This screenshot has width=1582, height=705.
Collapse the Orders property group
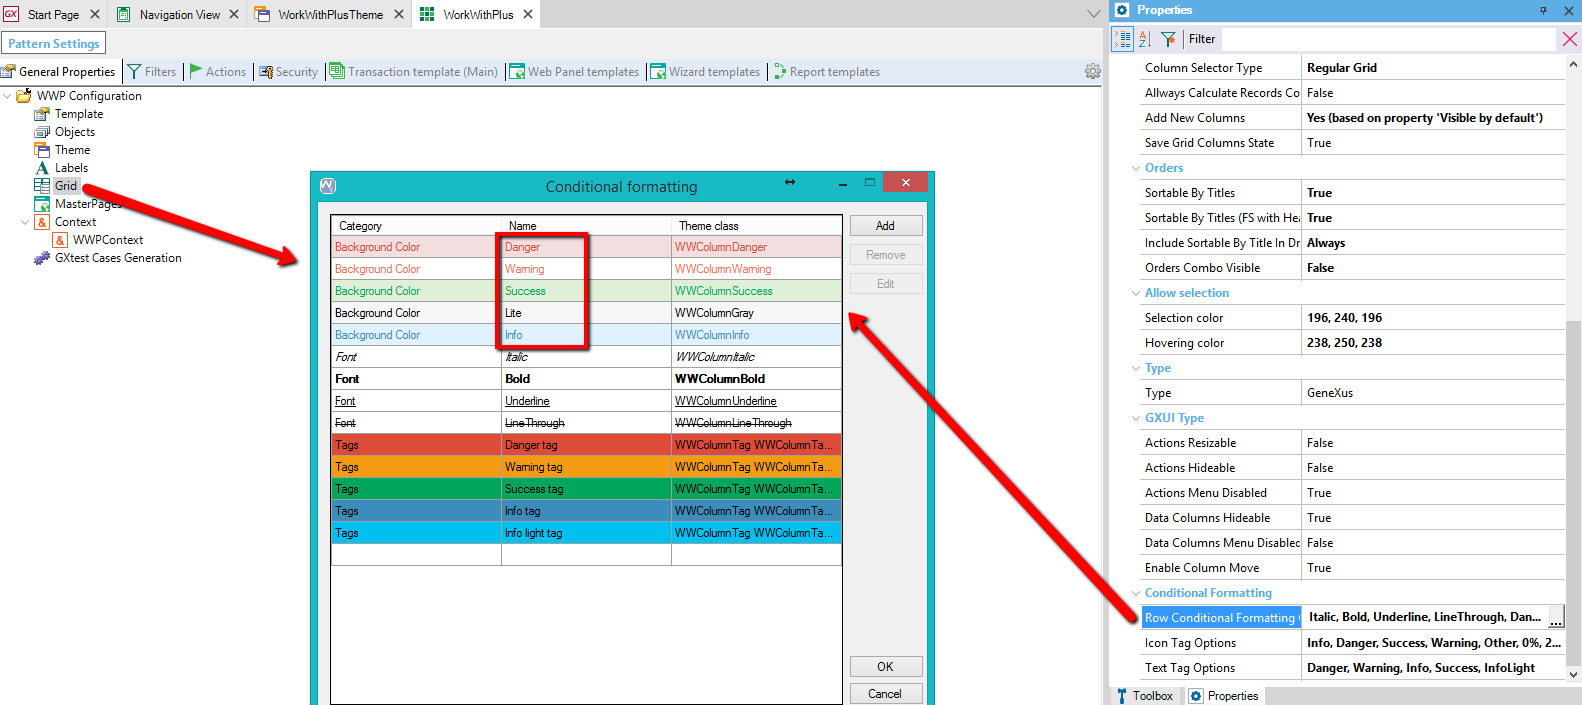(1136, 168)
